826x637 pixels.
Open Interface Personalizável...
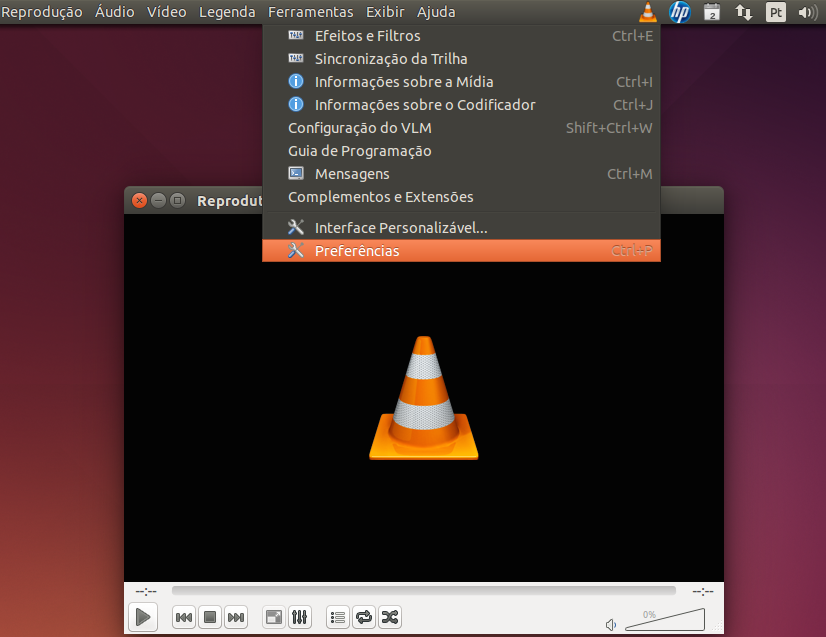click(461, 228)
